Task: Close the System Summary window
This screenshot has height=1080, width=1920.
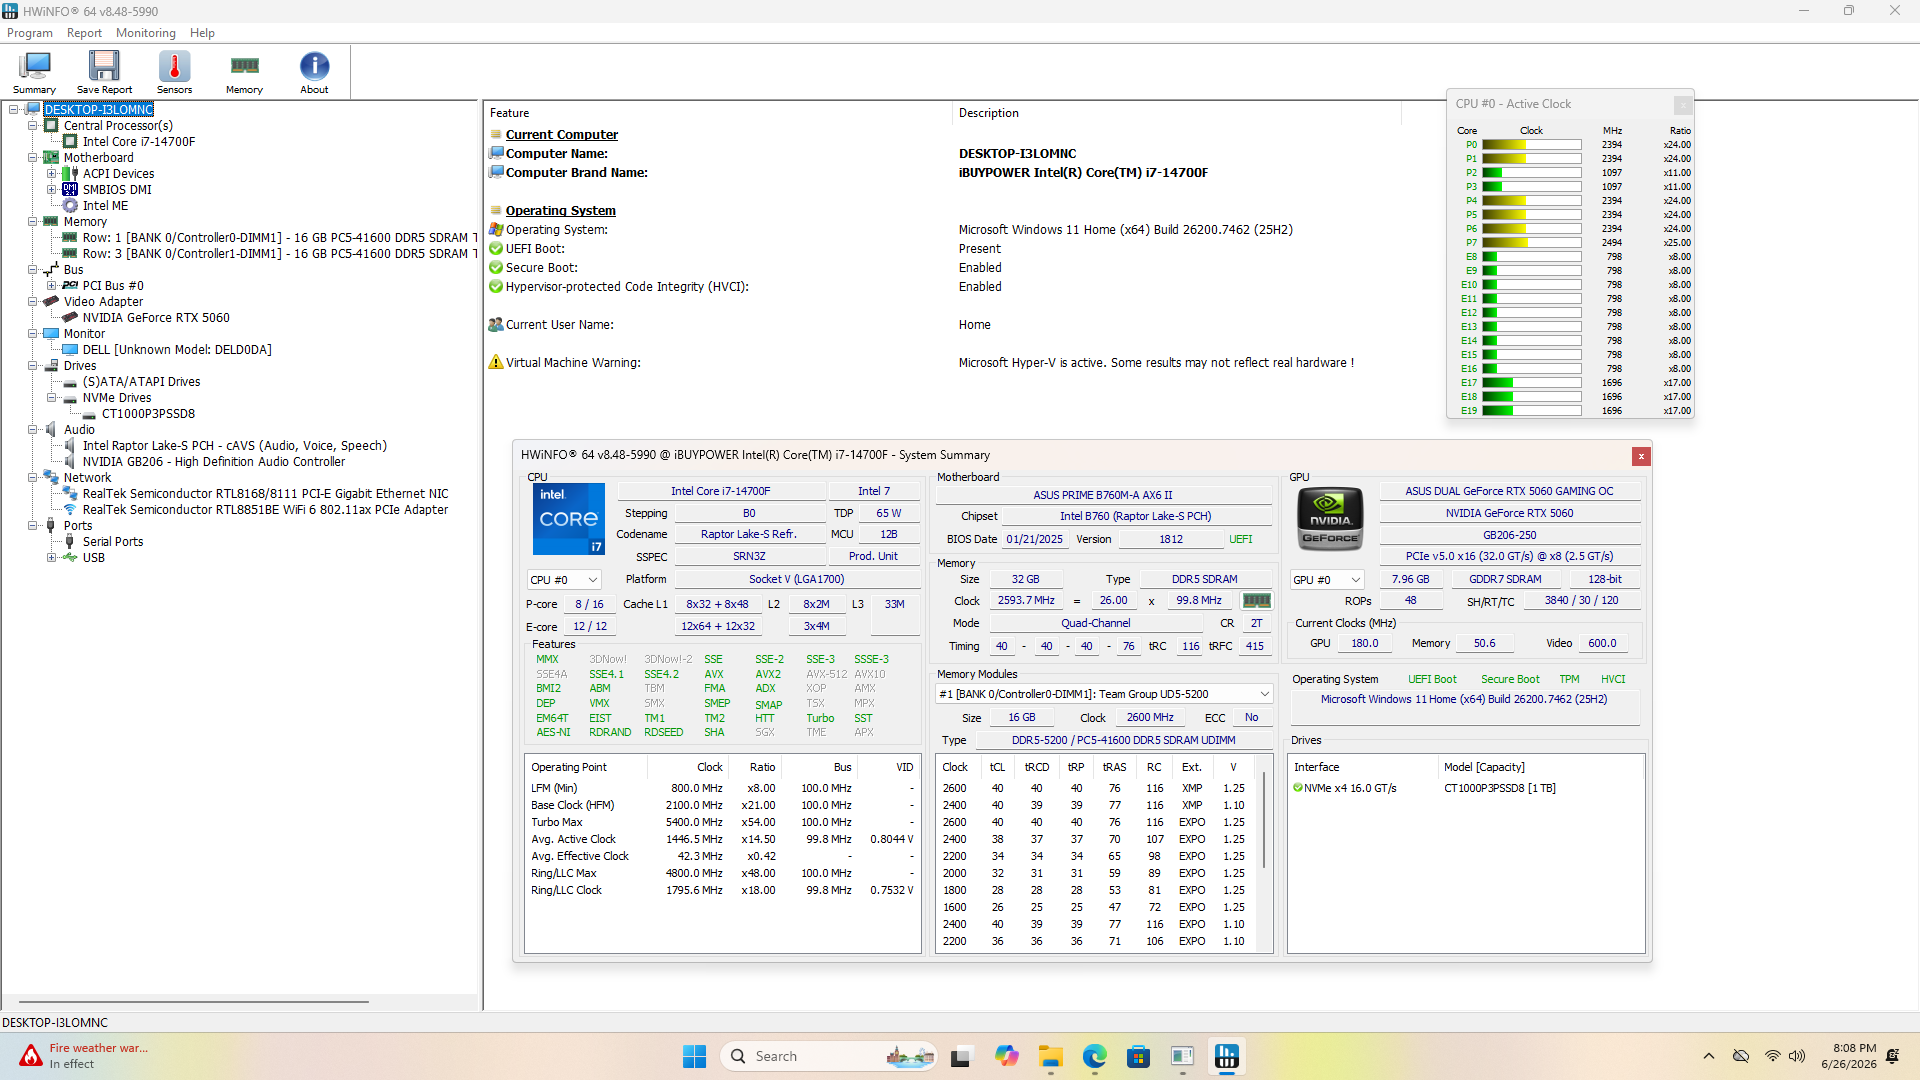Action: point(1641,456)
